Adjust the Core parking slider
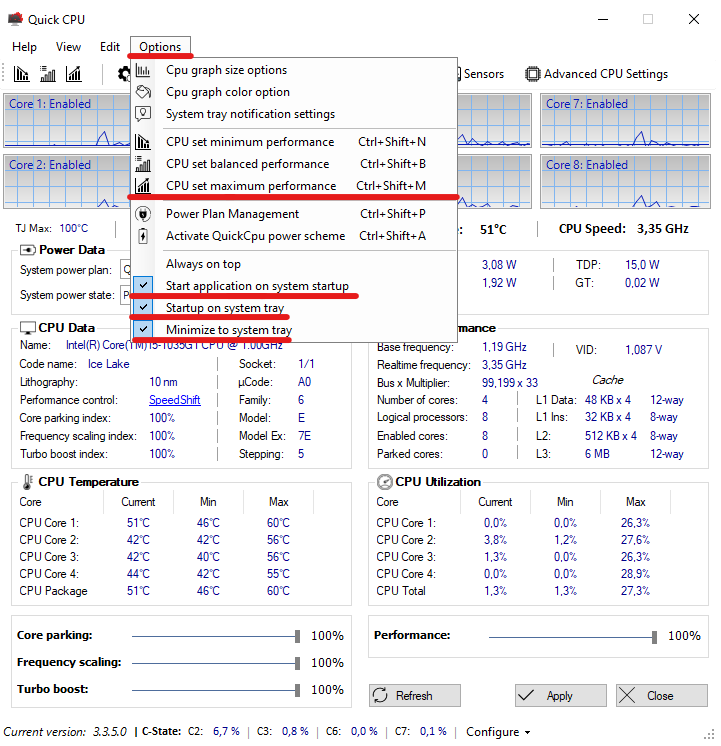Screen dimensions: 721x746 click(x=297, y=636)
